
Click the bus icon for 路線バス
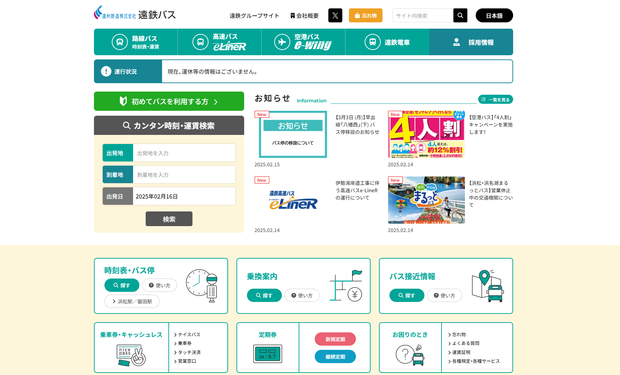119,42
